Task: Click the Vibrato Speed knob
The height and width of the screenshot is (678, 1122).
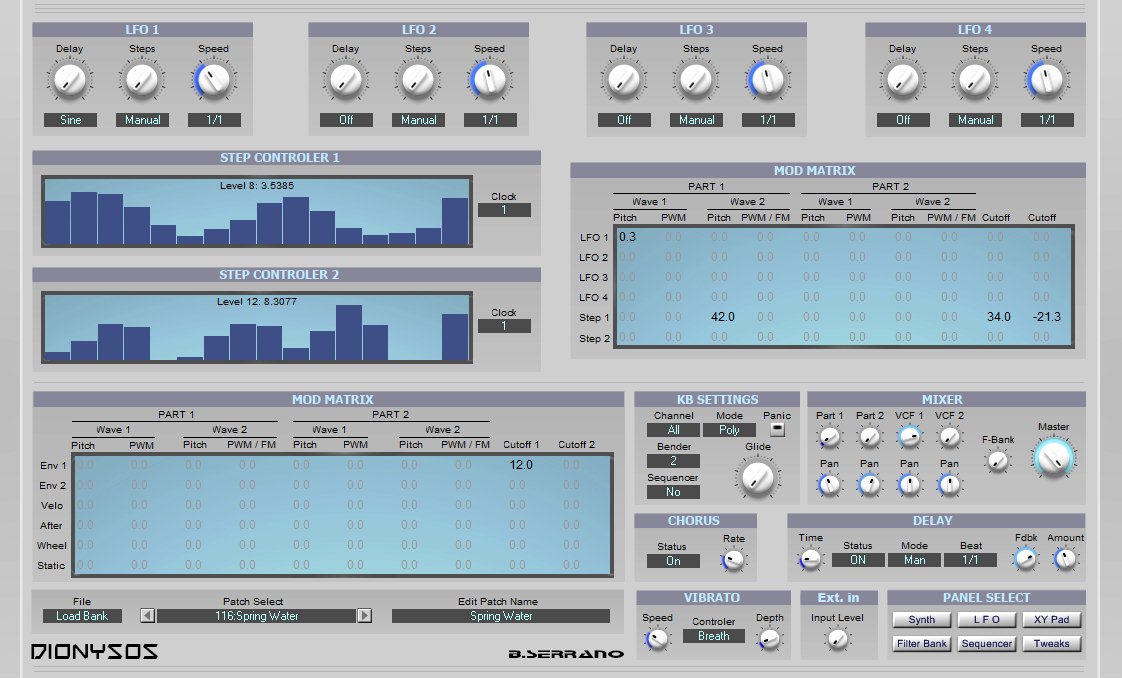Action: 657,639
